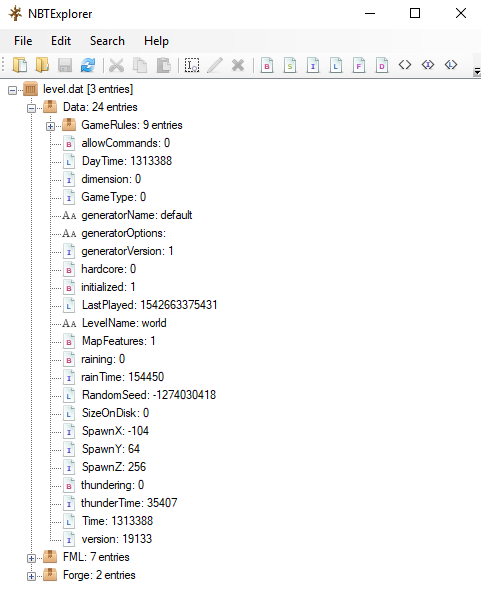Select the hardcore: 0 entry

click(x=109, y=269)
